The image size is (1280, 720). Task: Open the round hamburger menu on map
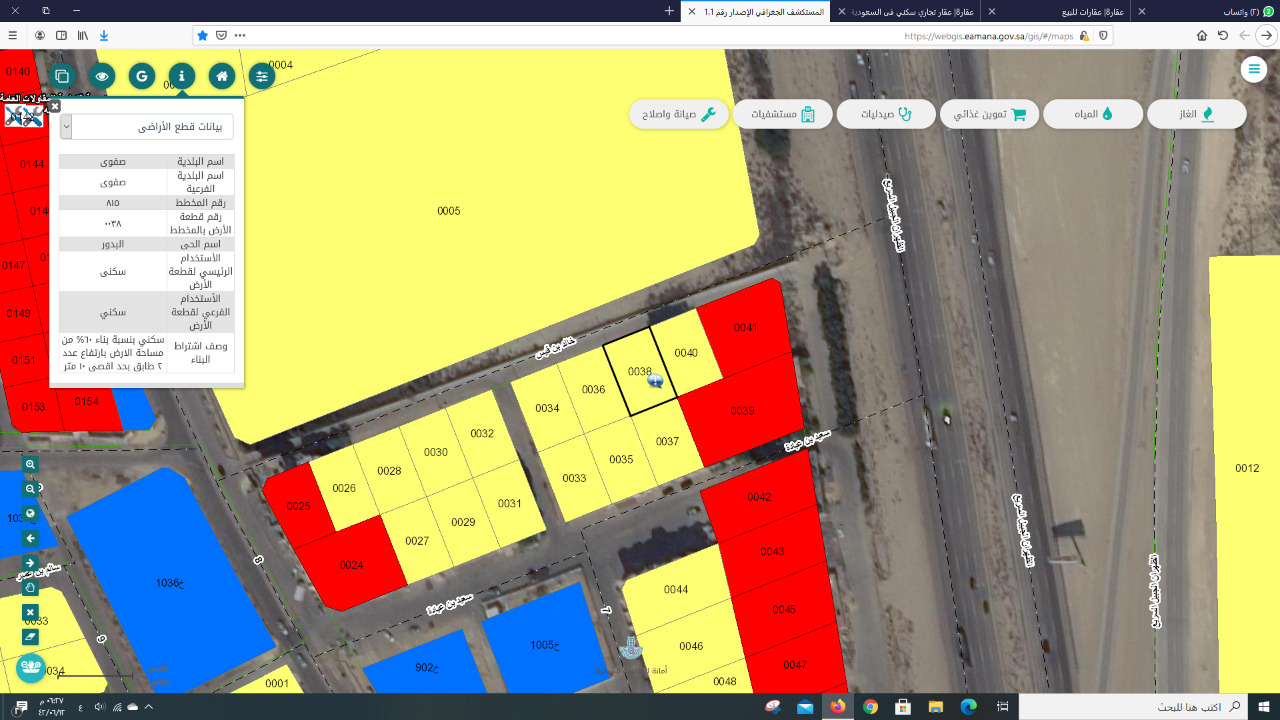[1253, 69]
